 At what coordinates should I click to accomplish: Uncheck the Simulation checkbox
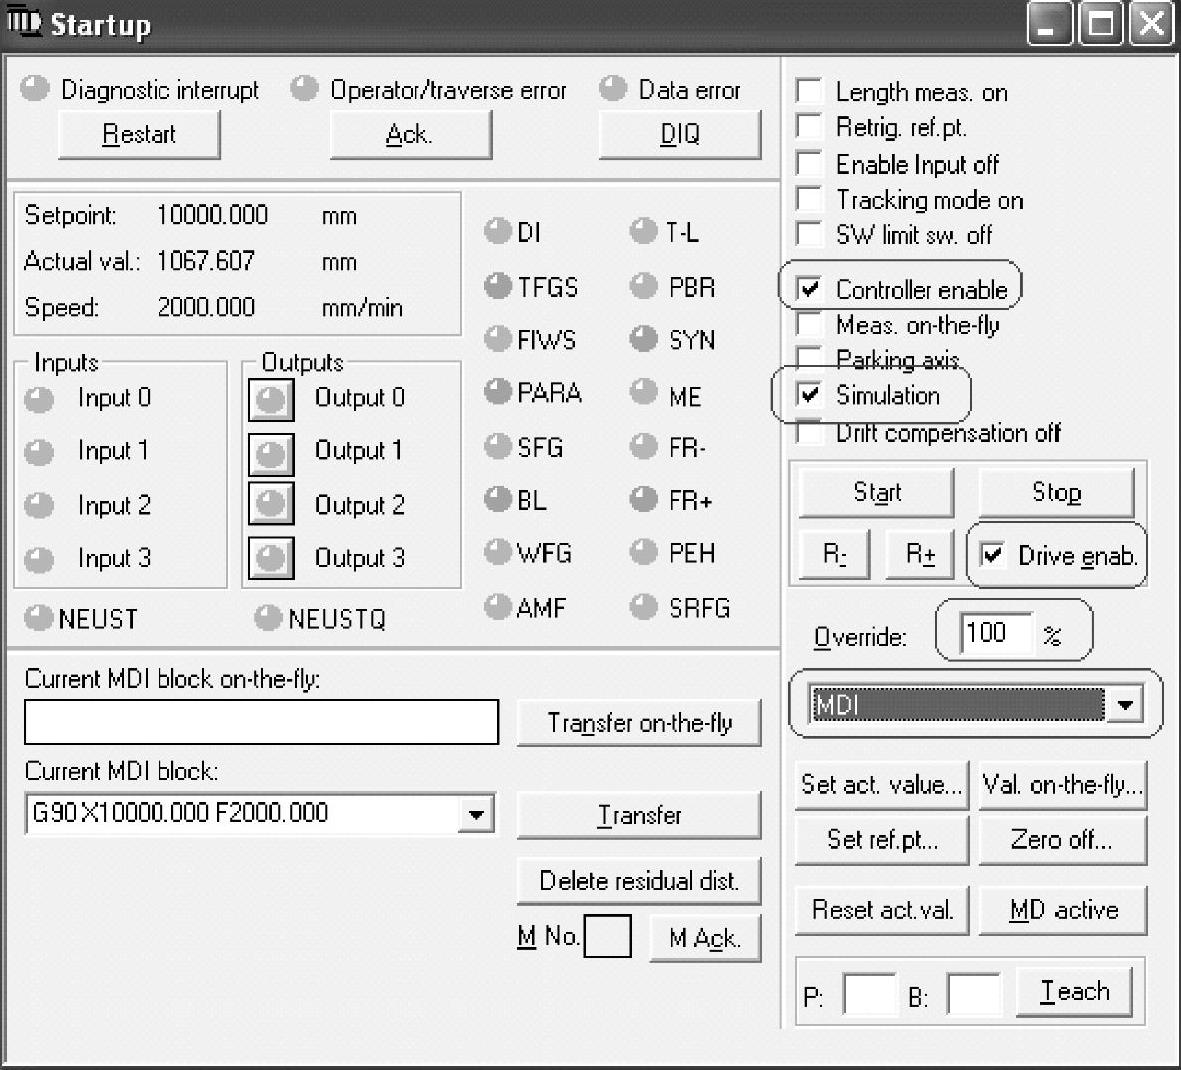click(x=809, y=394)
